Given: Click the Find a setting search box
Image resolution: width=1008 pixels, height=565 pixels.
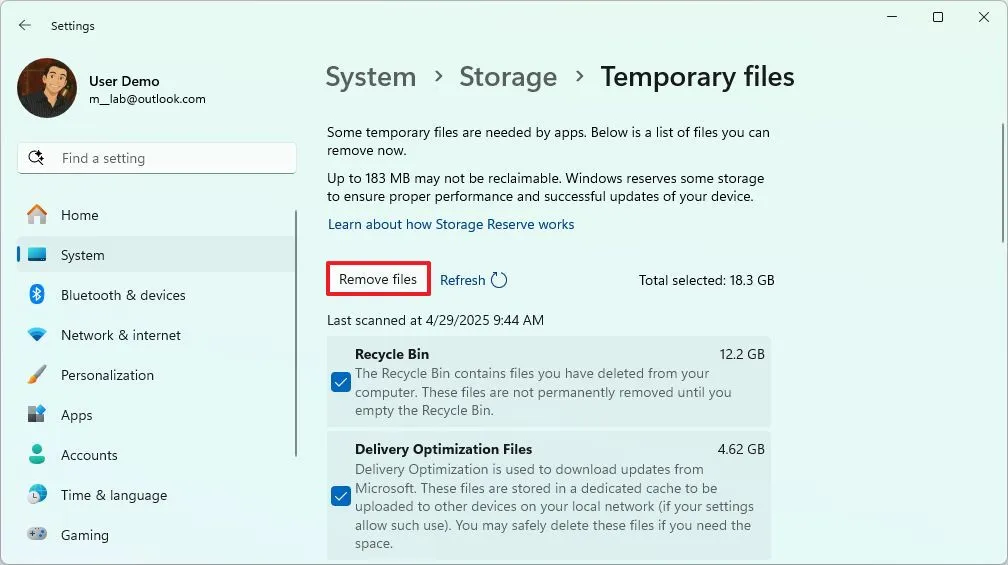Looking at the screenshot, I should coord(157,158).
